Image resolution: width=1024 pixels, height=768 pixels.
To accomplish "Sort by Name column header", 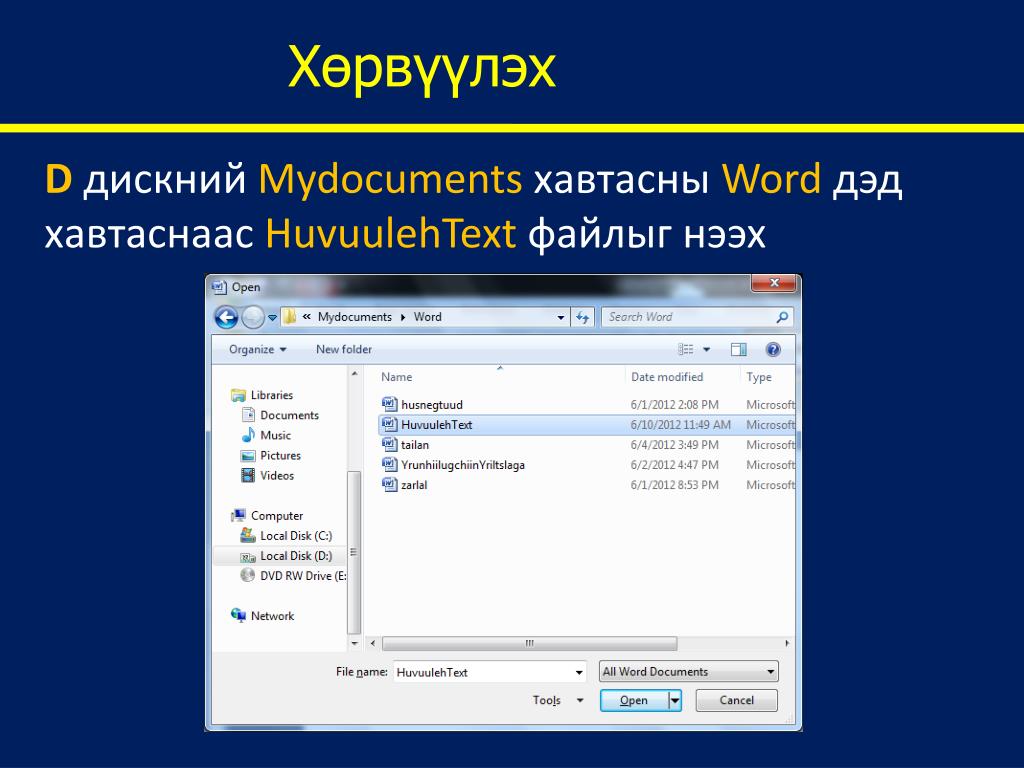I will point(396,377).
